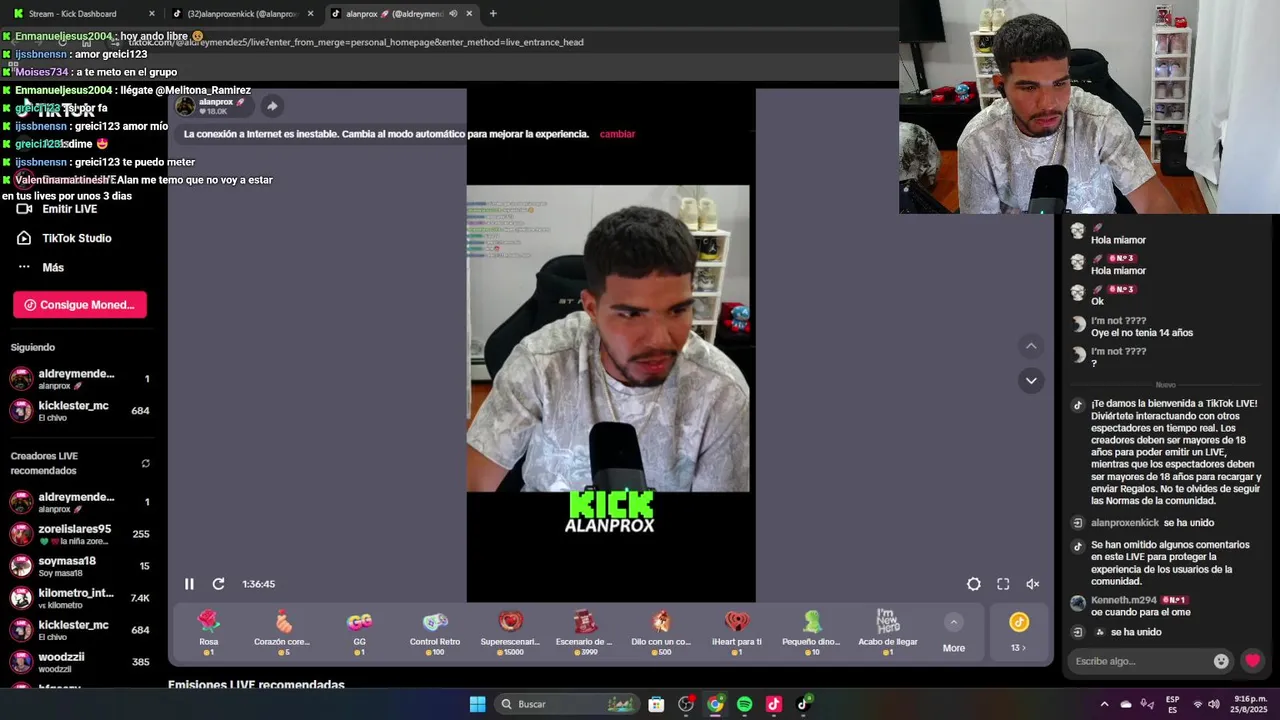1280x720 pixels.
Task: Open zorelislares95 recommended creator
Action: [x=80, y=534]
